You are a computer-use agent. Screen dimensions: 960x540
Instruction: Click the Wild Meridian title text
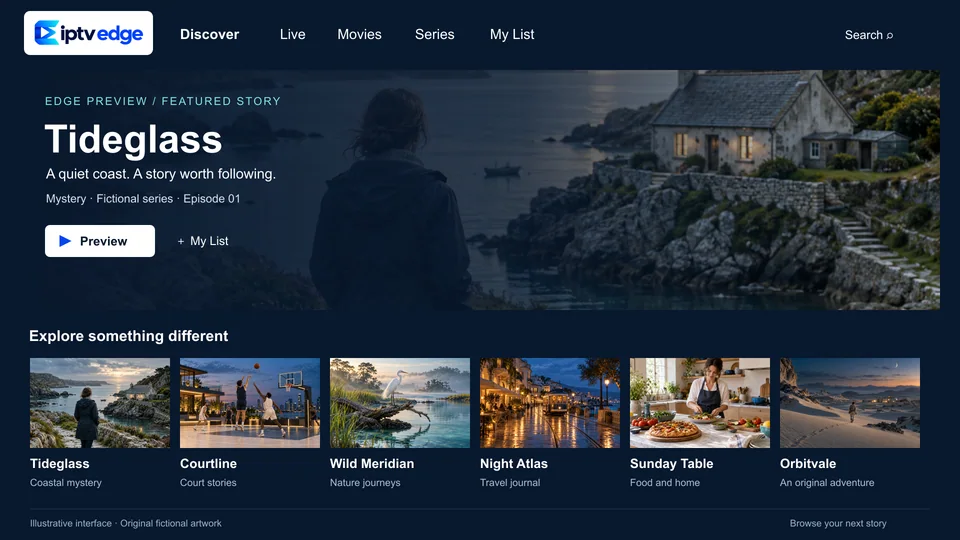[x=372, y=463]
